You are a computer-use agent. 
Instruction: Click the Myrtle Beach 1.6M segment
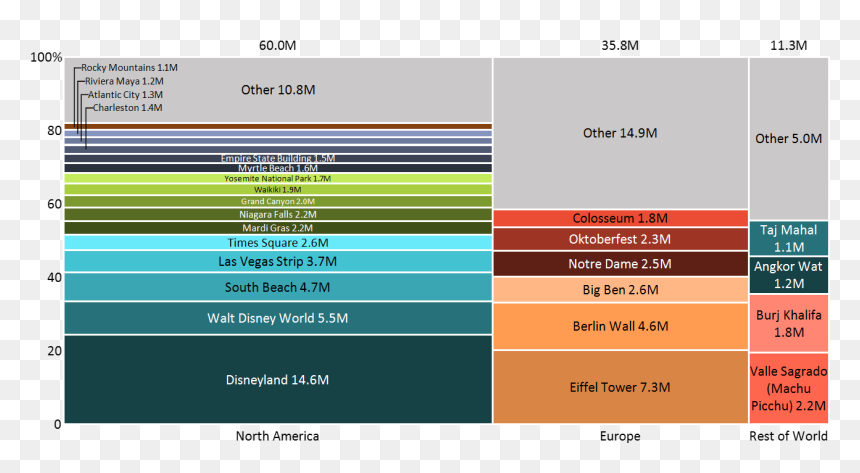coord(278,168)
